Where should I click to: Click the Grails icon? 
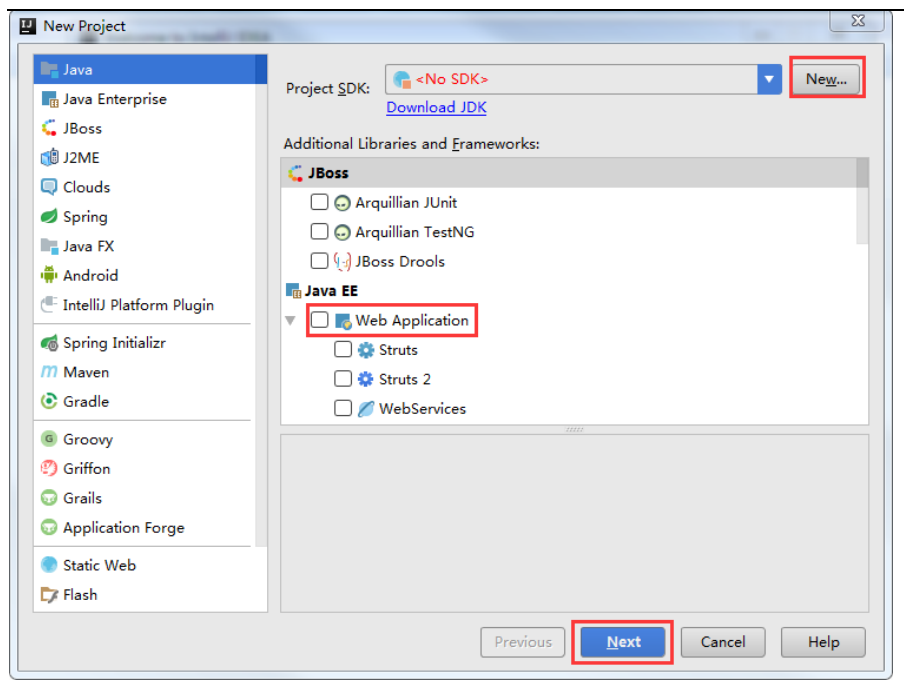pos(50,498)
